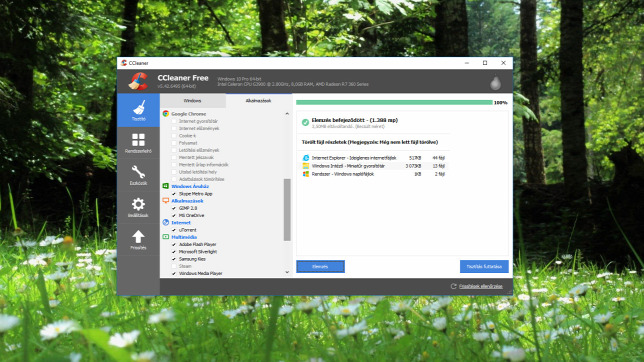Image resolution: width=644 pixels, height=362 pixels.
Task: Enable Chrome Cookie-k checkbox
Action: (x=174, y=136)
